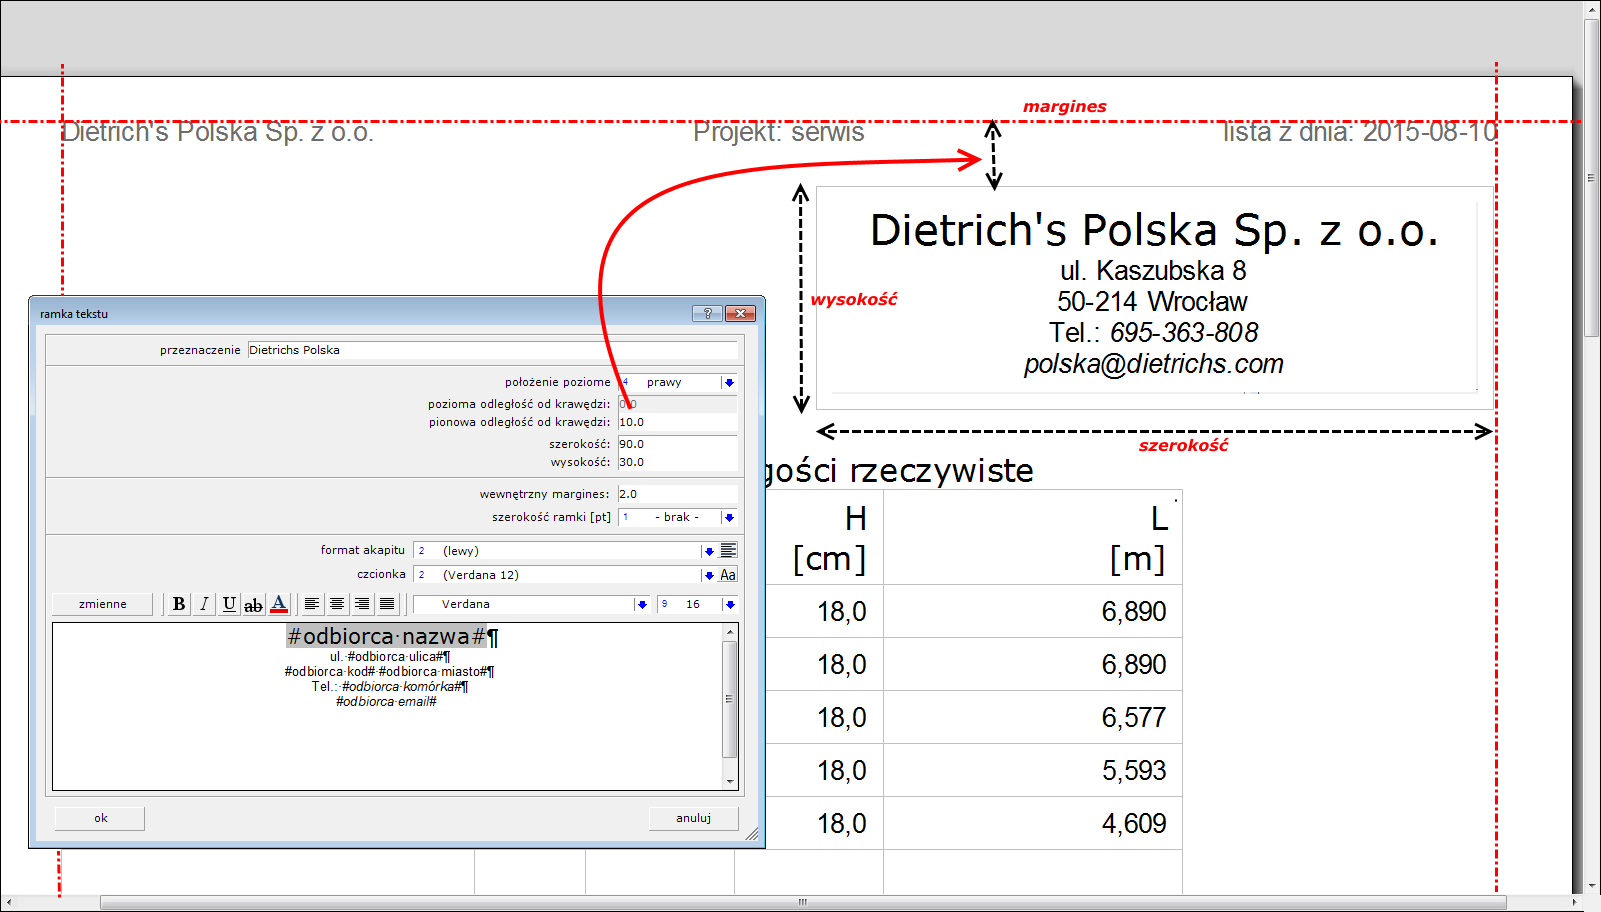The height and width of the screenshot is (912, 1601).
Task: Open the Verdana font name dropdown
Action: click(x=641, y=605)
